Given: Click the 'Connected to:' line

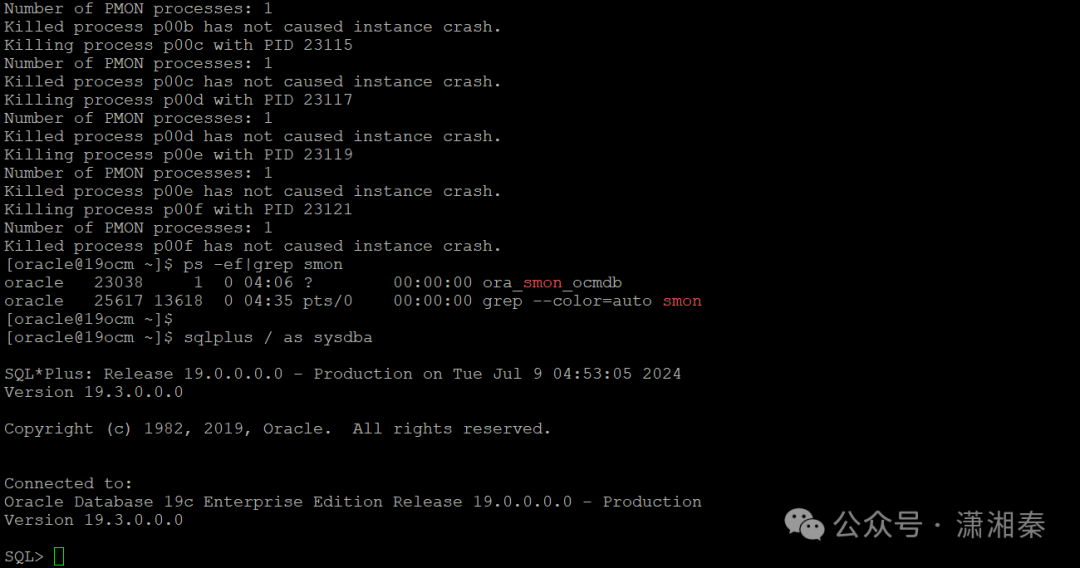Looking at the screenshot, I should pos(68,483).
